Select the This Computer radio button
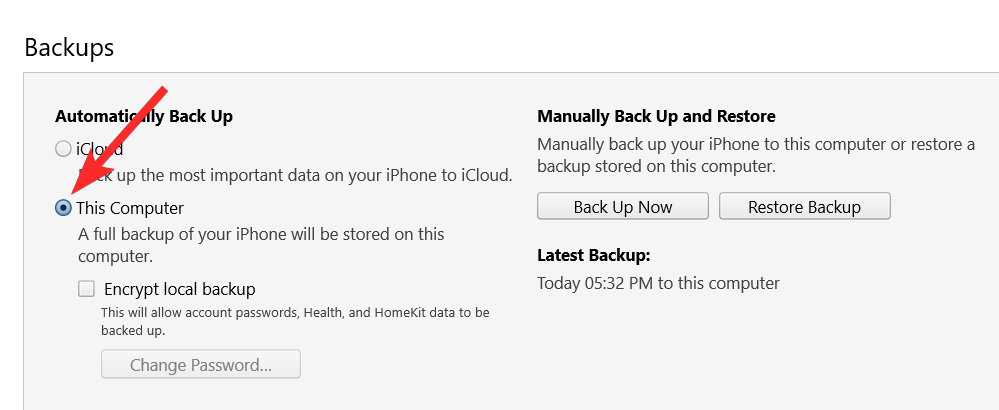The width and height of the screenshot is (999, 410). (64, 208)
